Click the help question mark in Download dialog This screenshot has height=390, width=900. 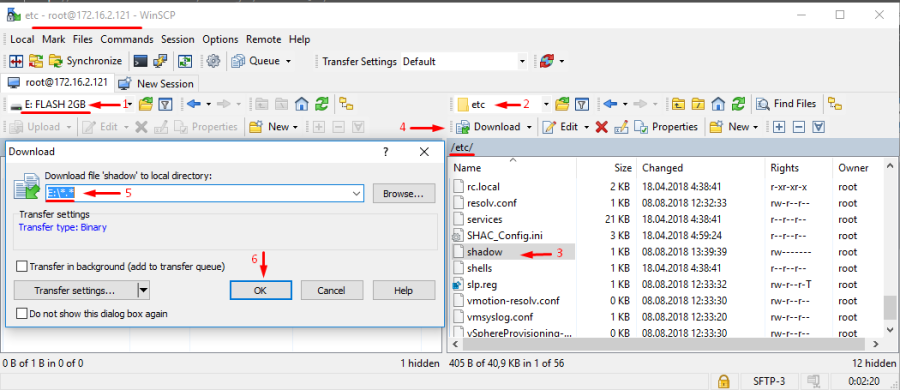coord(386,152)
